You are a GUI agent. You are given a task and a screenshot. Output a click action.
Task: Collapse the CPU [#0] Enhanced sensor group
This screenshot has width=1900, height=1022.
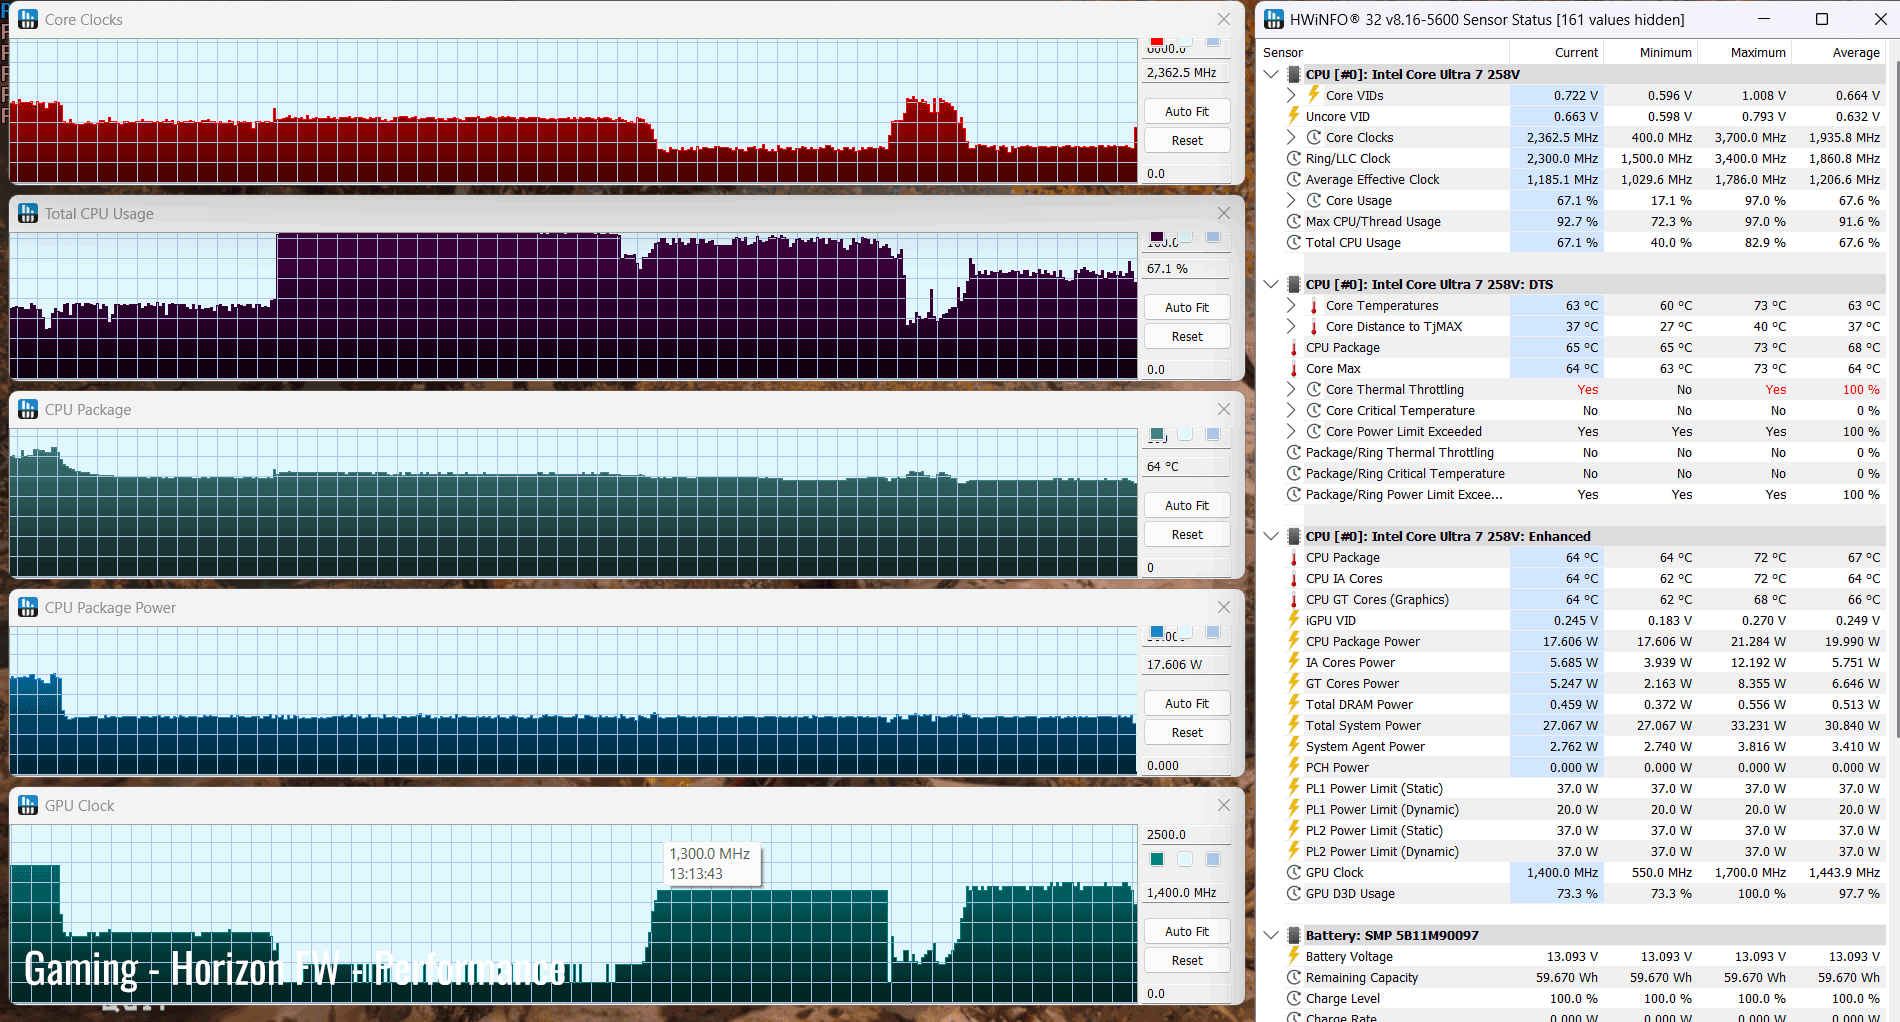coord(1271,536)
